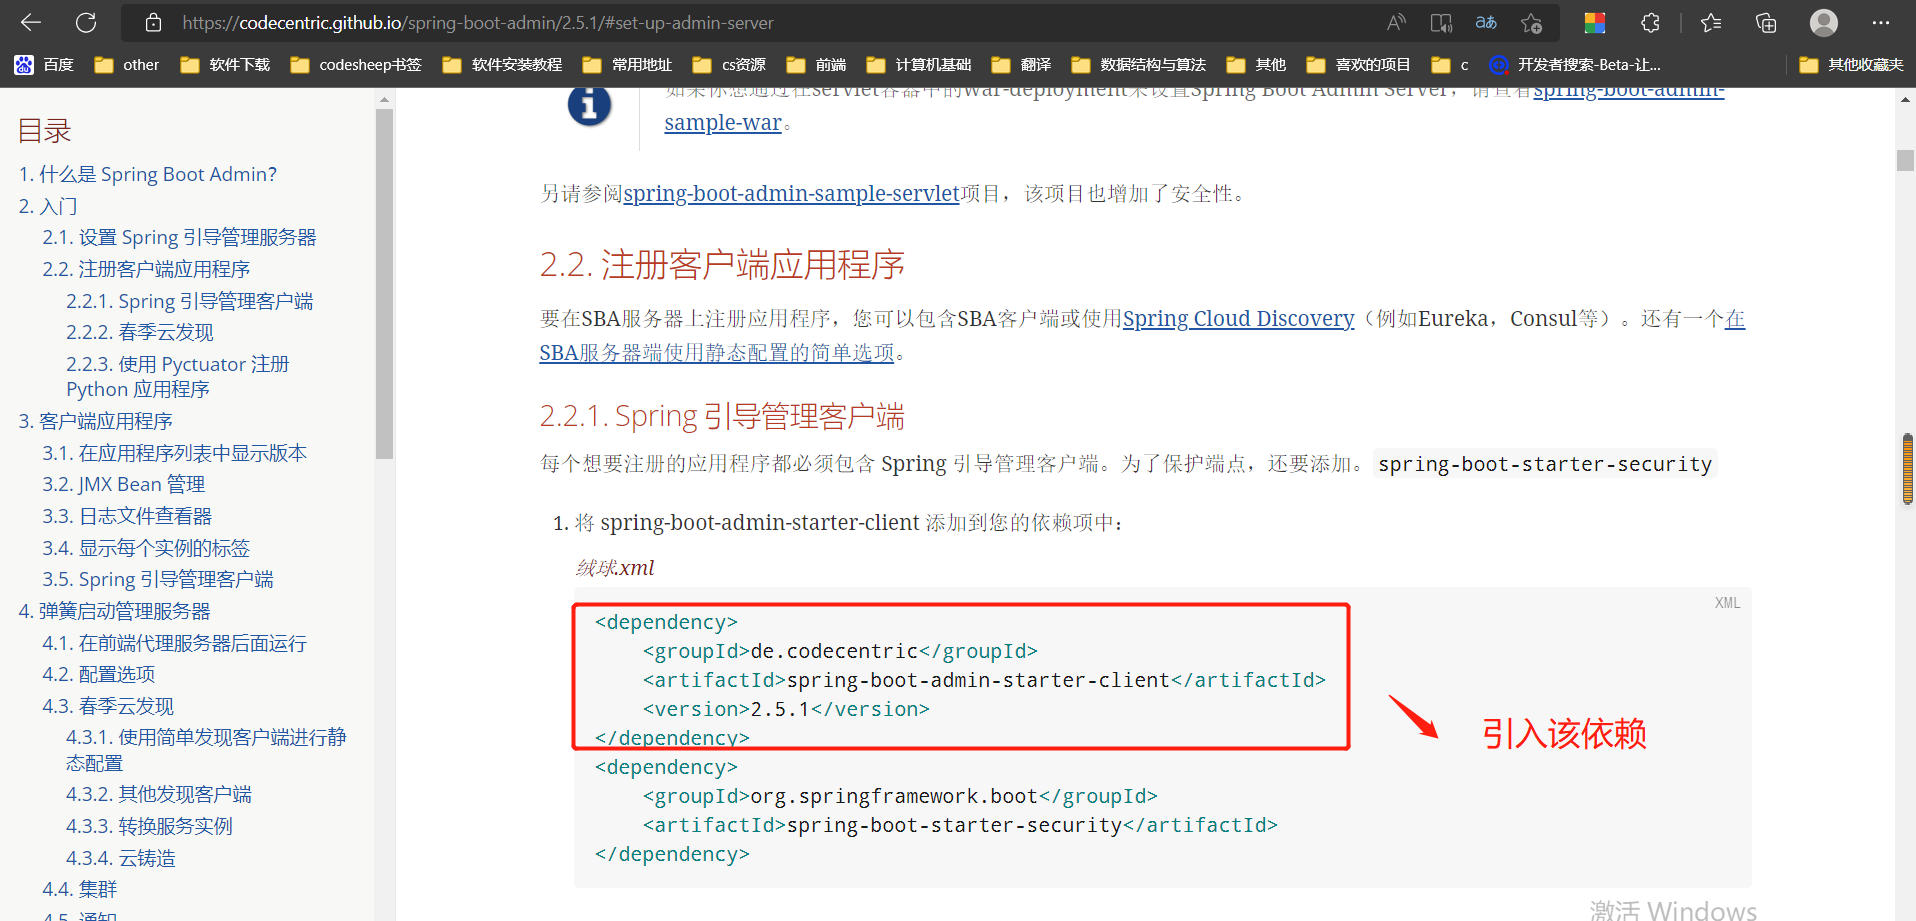Go to '4.3. 春季云发现' in contents
The height and width of the screenshot is (921, 1916).
coord(108,706)
